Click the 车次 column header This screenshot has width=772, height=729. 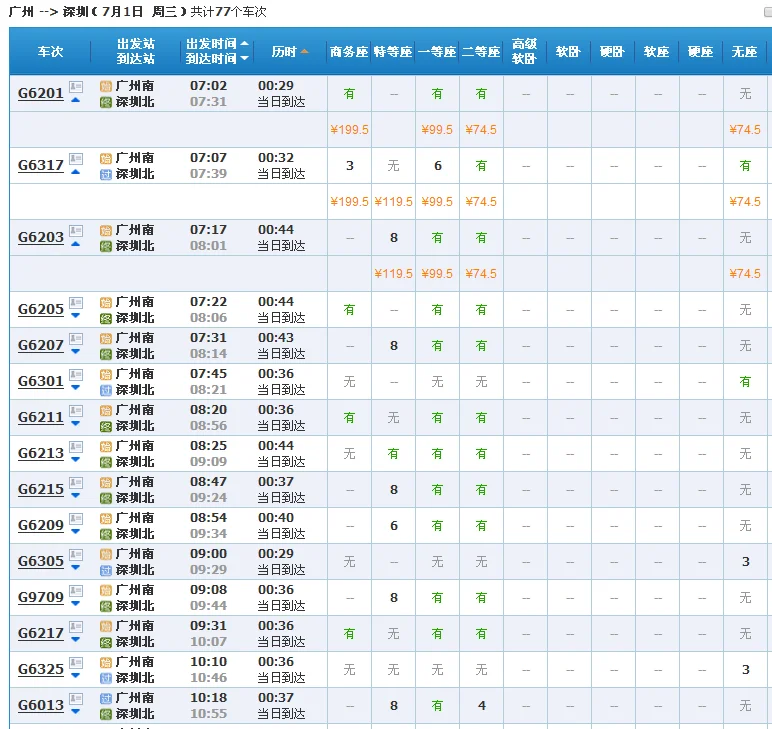[x=50, y=51]
